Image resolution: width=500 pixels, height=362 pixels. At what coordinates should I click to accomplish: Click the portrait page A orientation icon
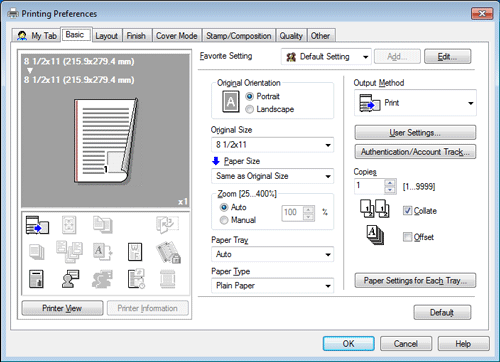coord(231,102)
